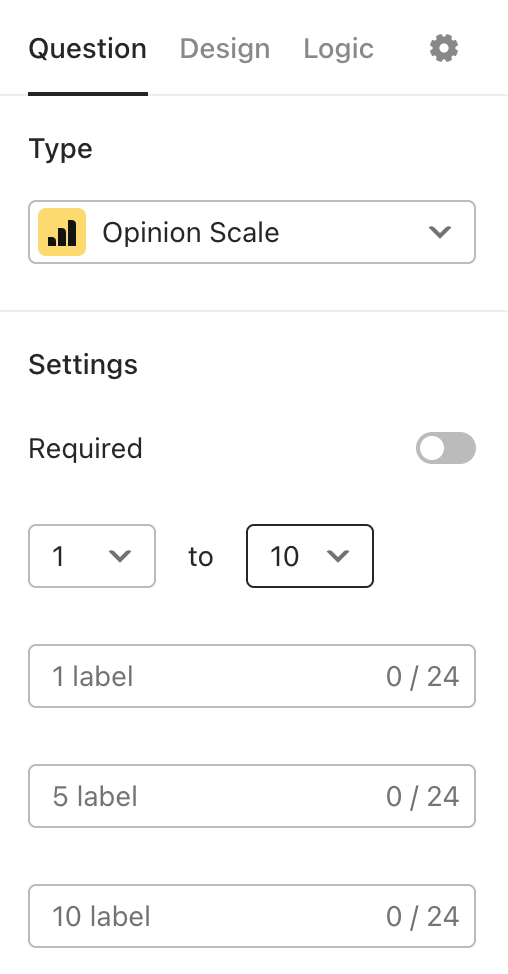Open the Opinion Scale type dropdown
This screenshot has width=508, height=974.
tap(252, 232)
